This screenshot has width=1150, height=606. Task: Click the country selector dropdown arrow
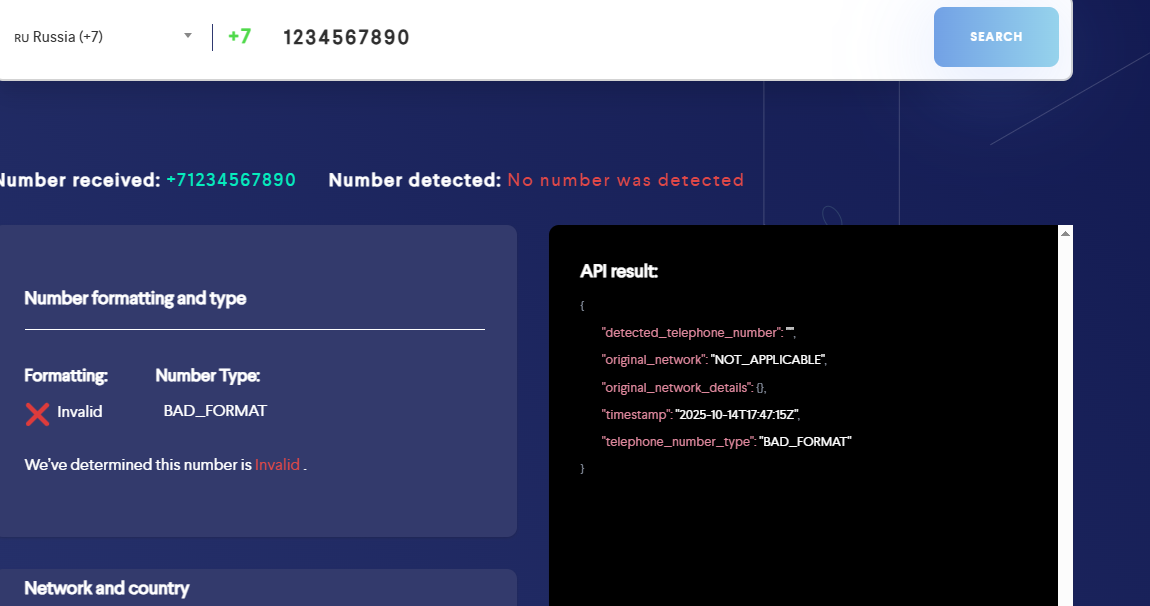[x=187, y=36]
